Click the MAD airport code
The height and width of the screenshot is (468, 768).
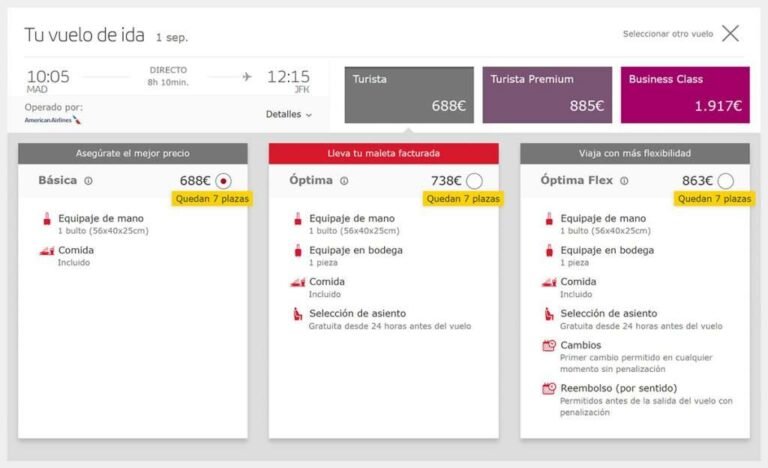pyautogui.click(x=37, y=90)
